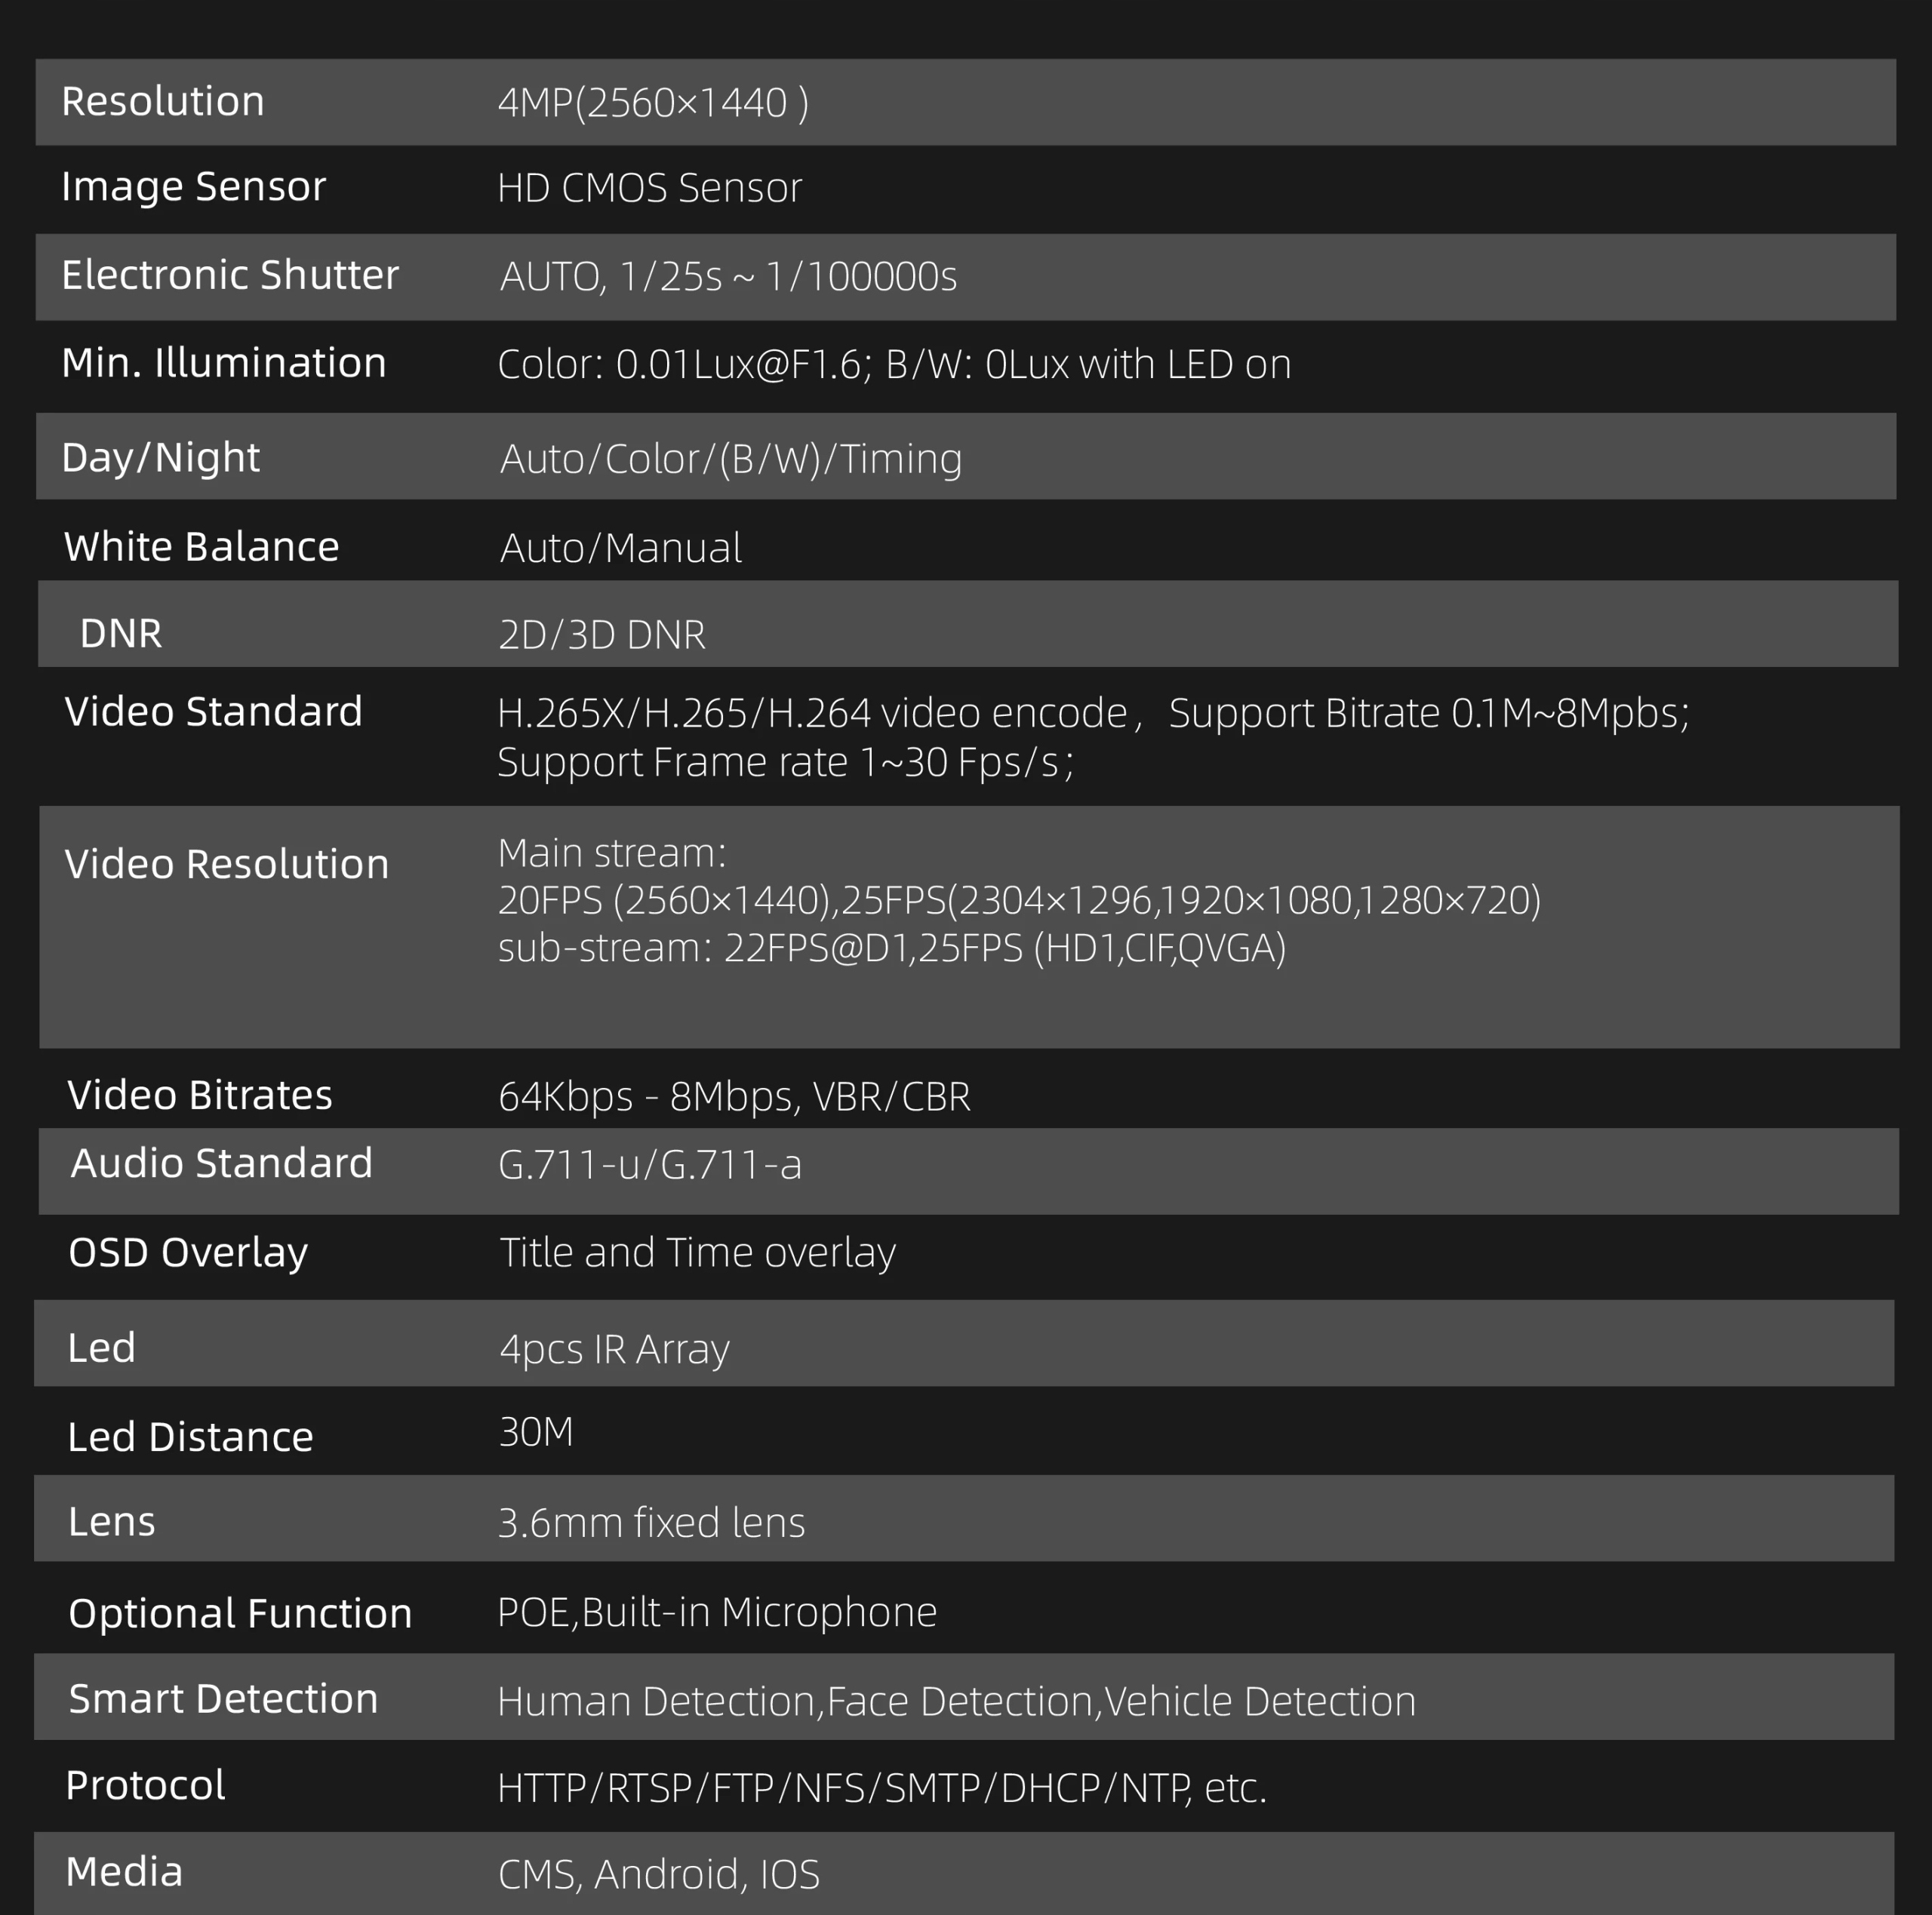
Task: Select the Main stream text line
Action: 612,853
